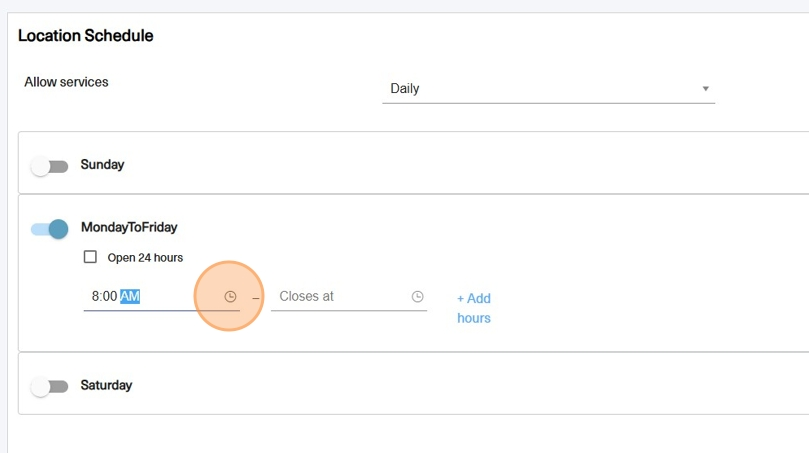Enable the Sunday schedule toggle
This screenshot has width=809, height=453.
[50, 167]
